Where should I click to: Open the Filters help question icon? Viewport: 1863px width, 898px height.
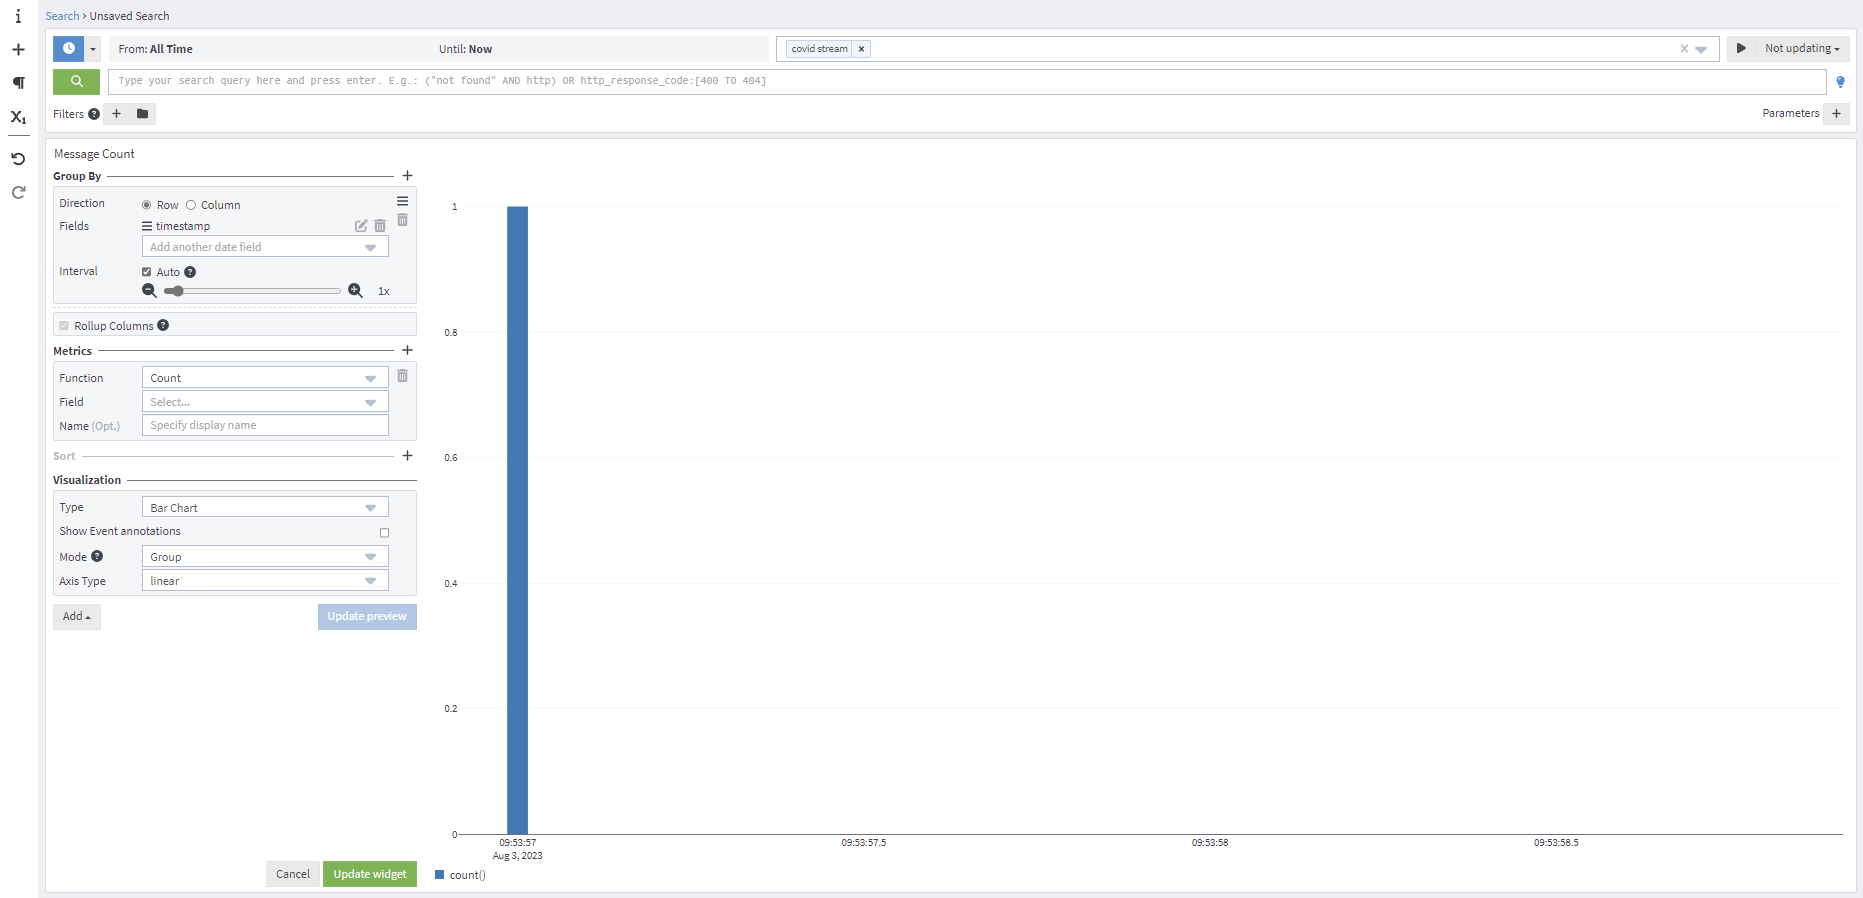[94, 114]
